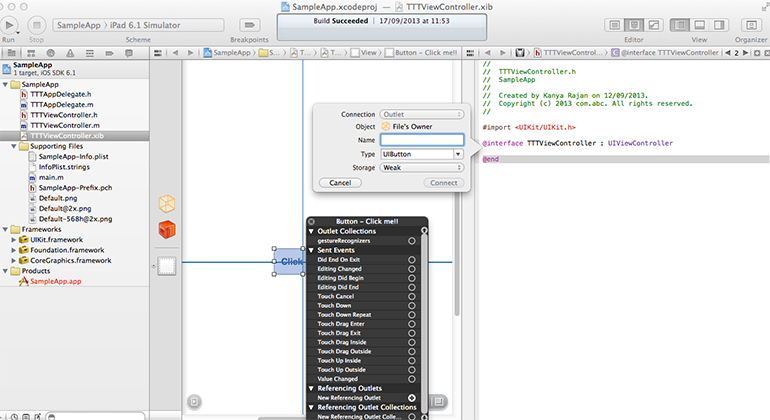
Task: Open TTTViewController.h in navigator
Action: pos(64,115)
